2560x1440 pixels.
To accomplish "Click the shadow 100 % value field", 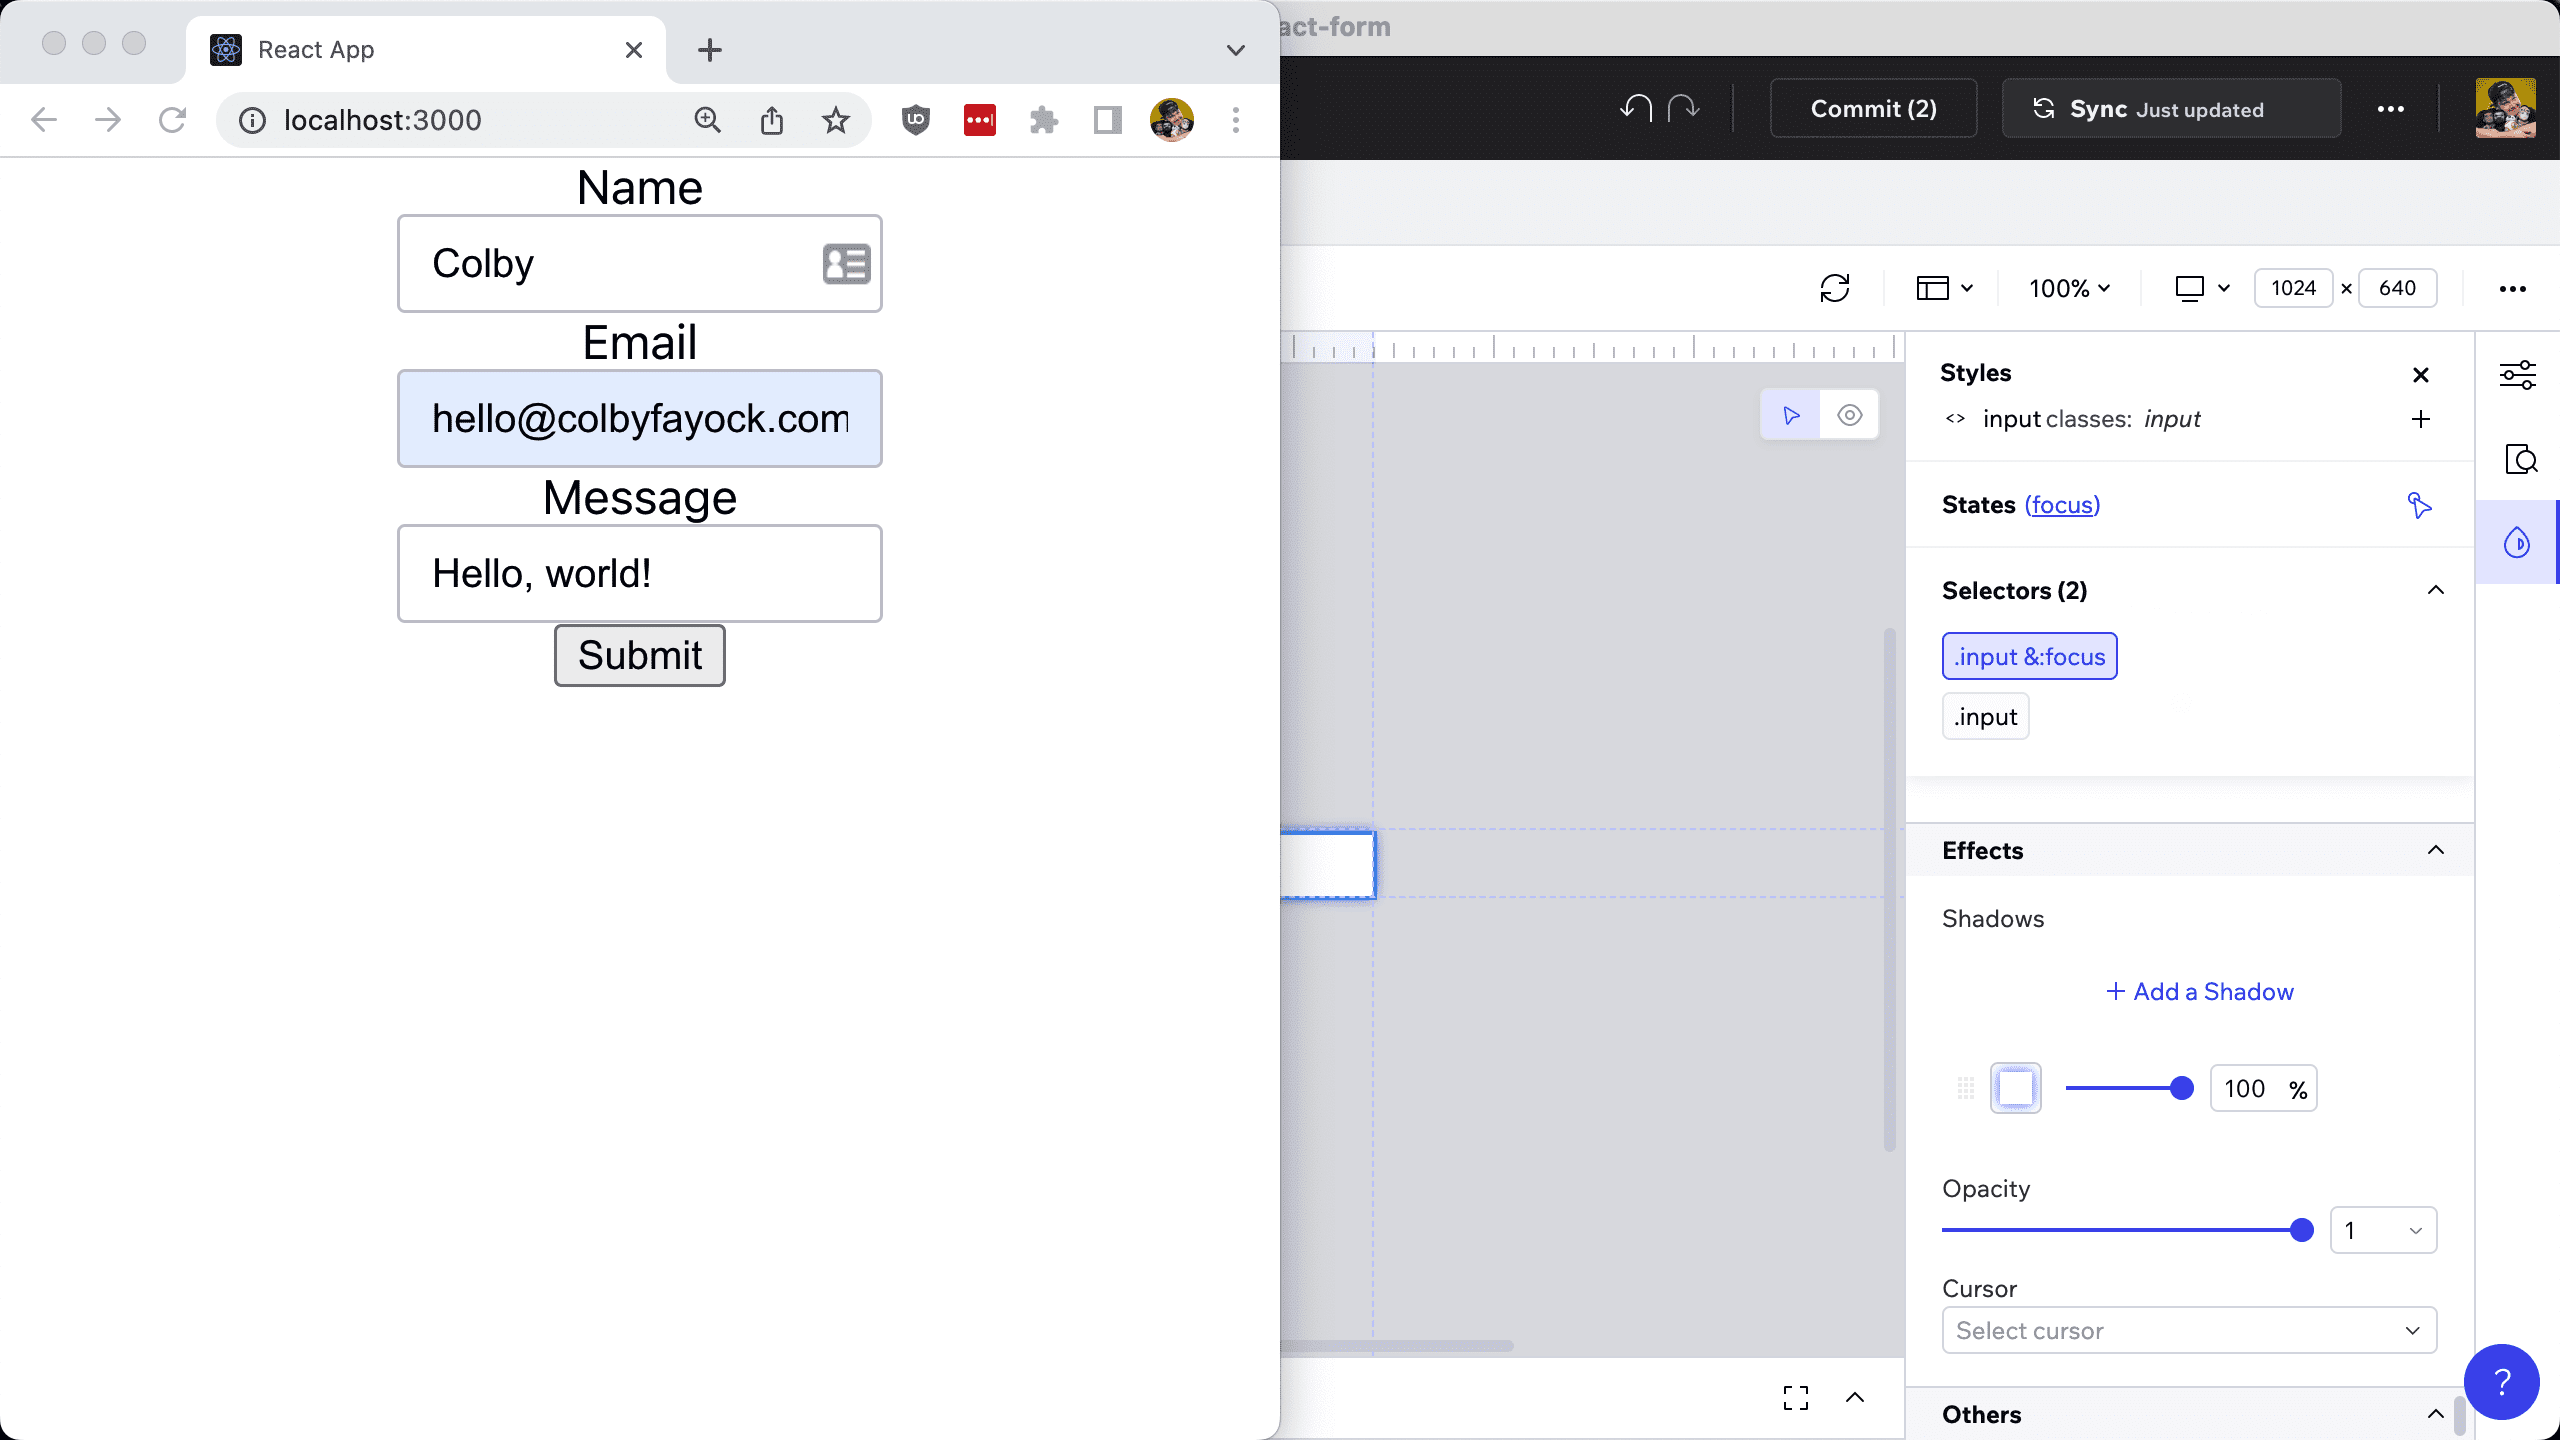I will click(2263, 1088).
